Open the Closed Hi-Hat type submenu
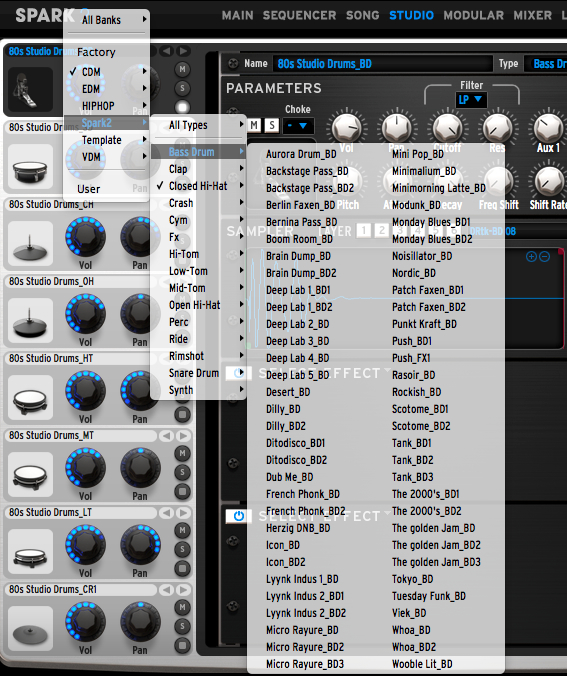567x676 pixels. 198,186
